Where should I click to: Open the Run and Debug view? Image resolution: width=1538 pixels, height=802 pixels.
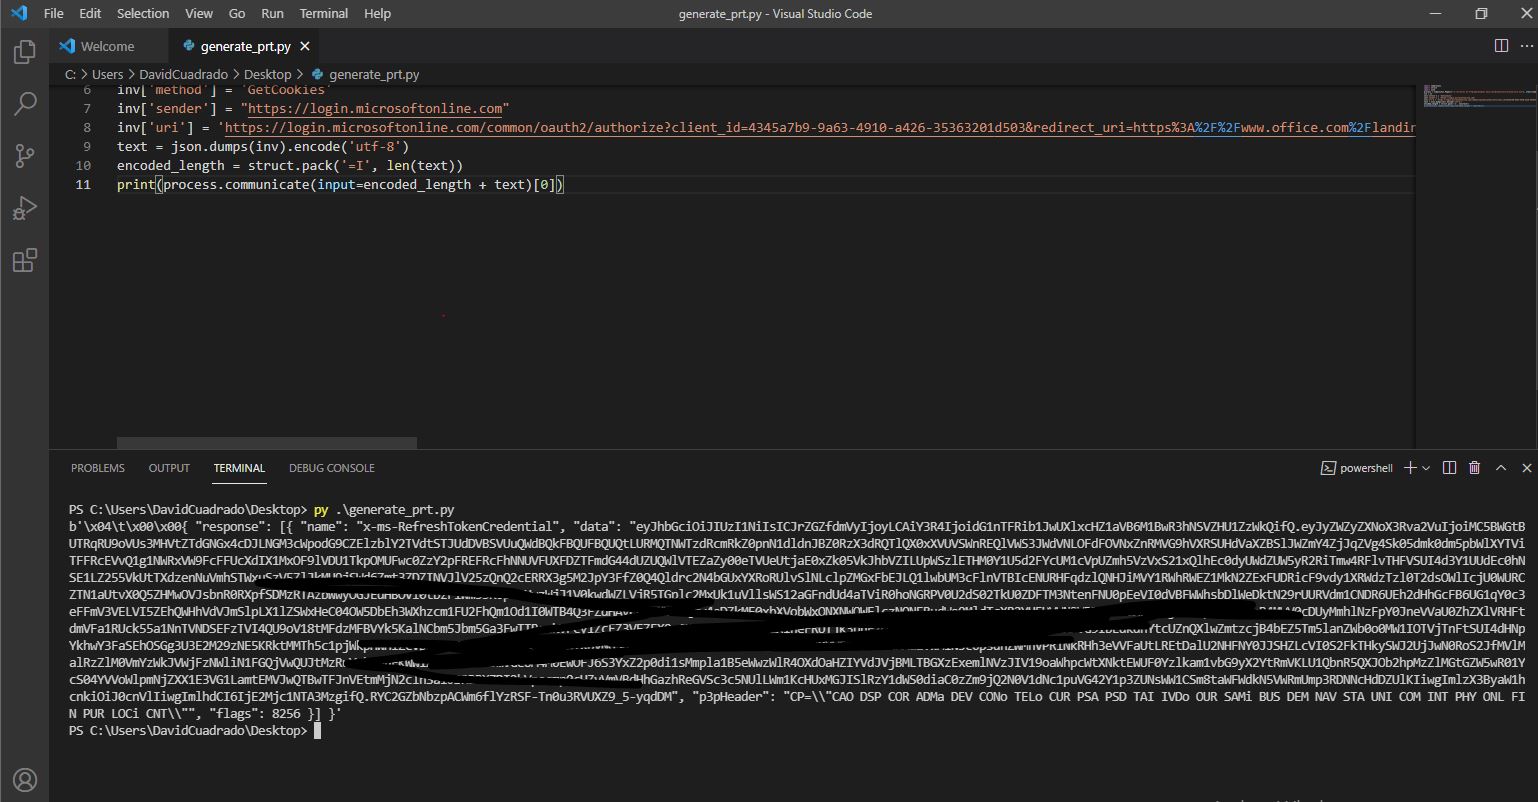[x=24, y=208]
